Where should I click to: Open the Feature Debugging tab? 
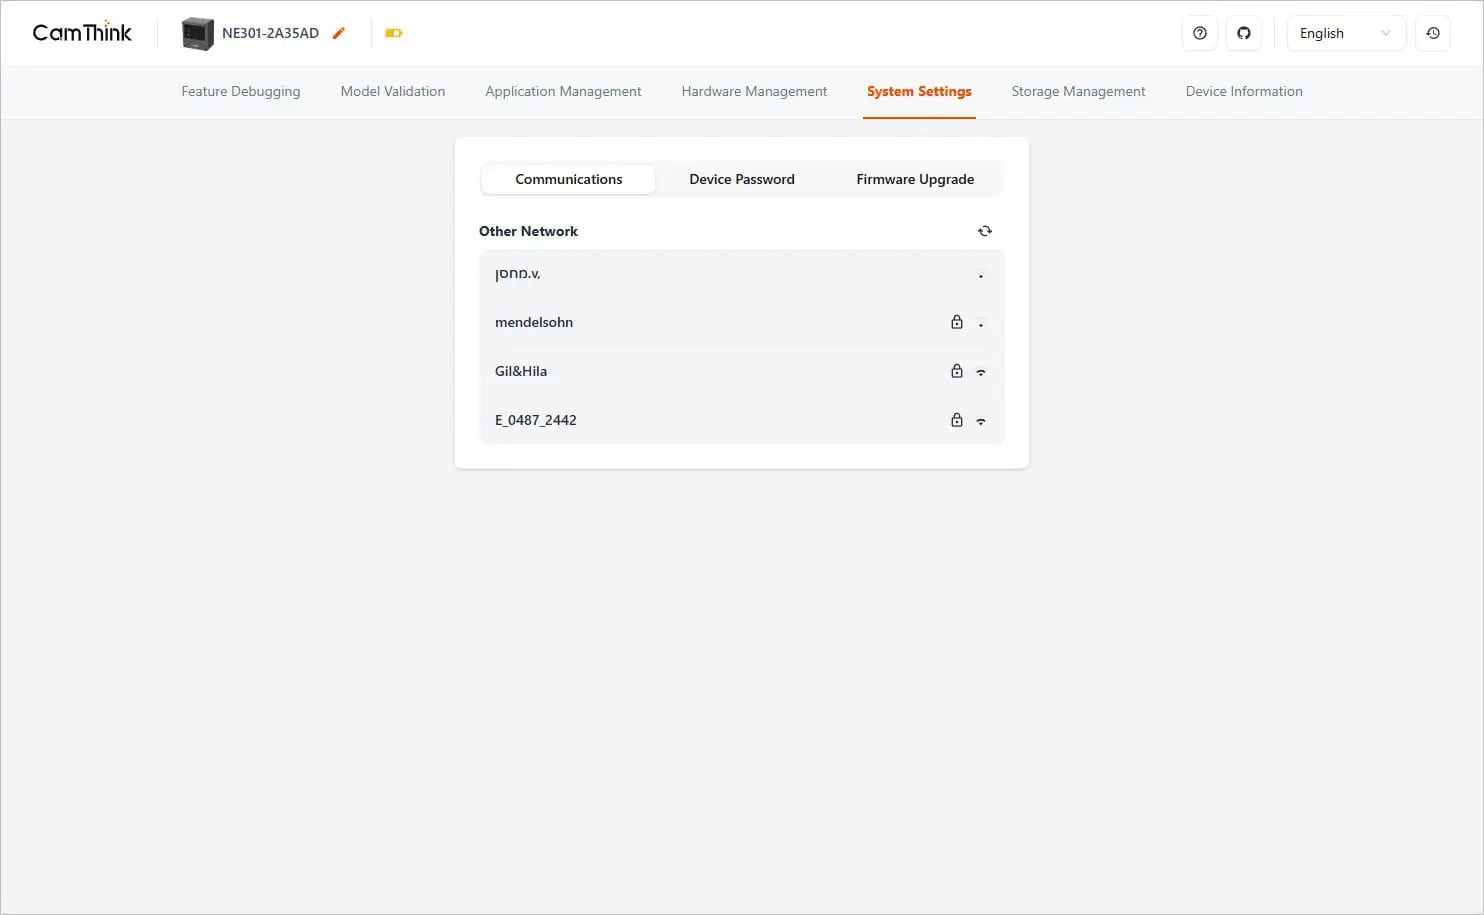[x=241, y=91]
